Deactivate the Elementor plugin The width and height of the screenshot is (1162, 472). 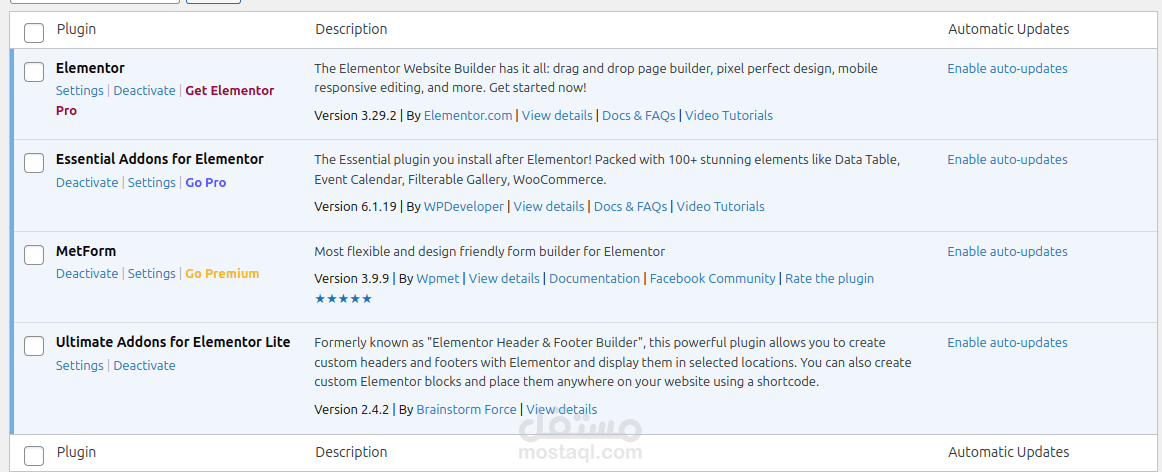coord(145,90)
